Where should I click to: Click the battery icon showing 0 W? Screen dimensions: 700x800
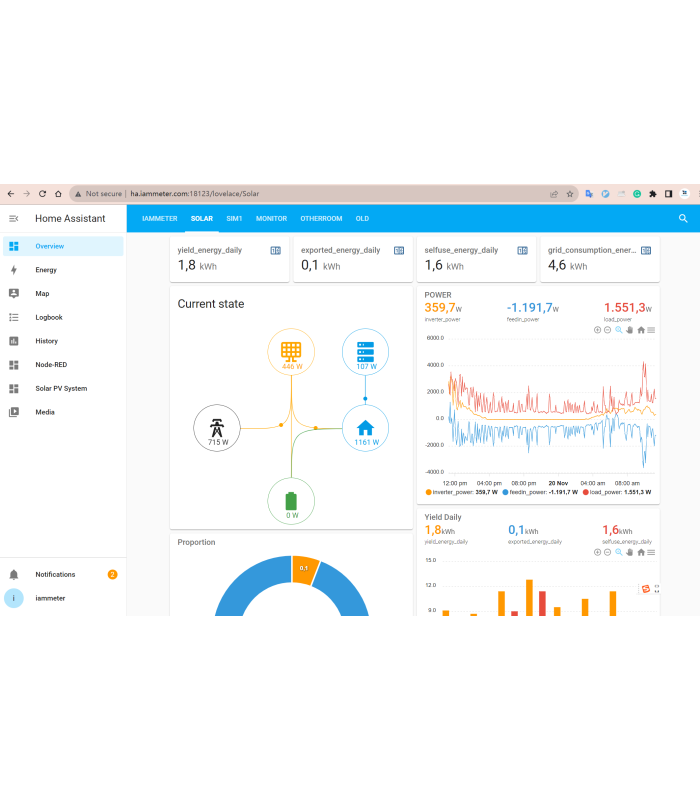coord(291,501)
